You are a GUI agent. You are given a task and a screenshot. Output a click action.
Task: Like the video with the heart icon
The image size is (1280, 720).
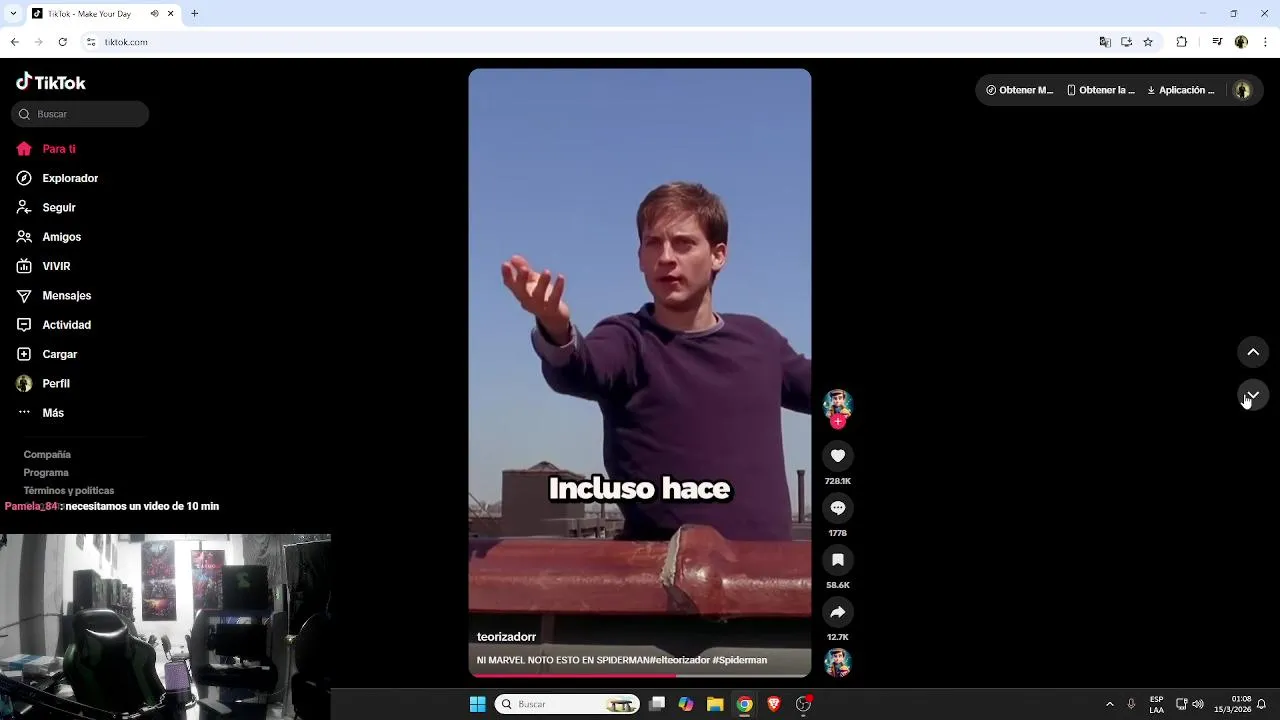(838, 456)
